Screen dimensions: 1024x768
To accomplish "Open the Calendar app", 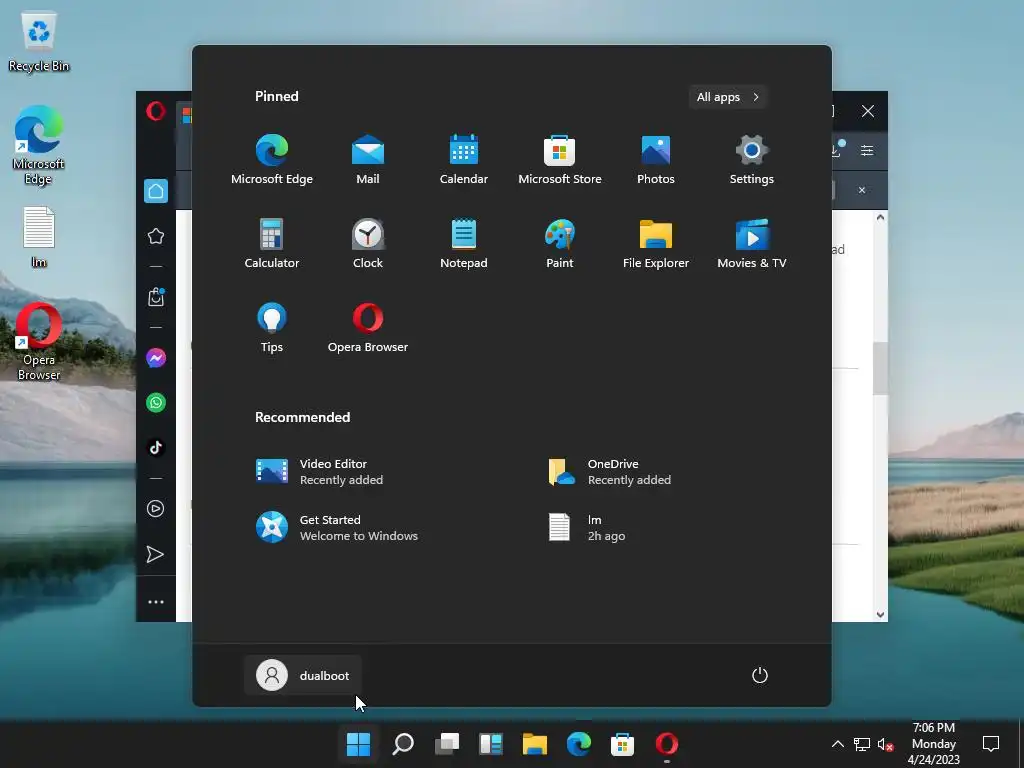I will coord(464,159).
